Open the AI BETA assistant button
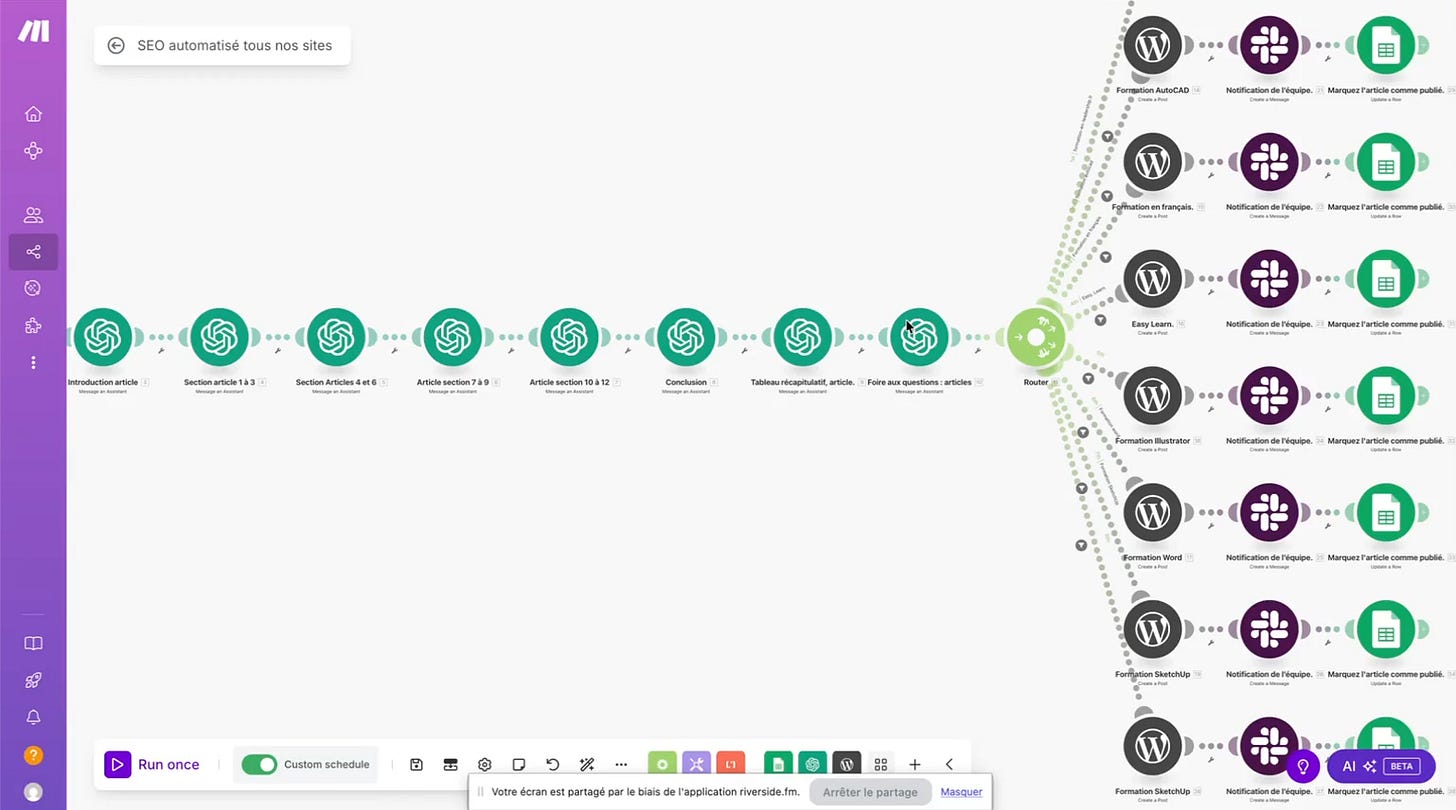The image size is (1456, 810). (x=1381, y=766)
